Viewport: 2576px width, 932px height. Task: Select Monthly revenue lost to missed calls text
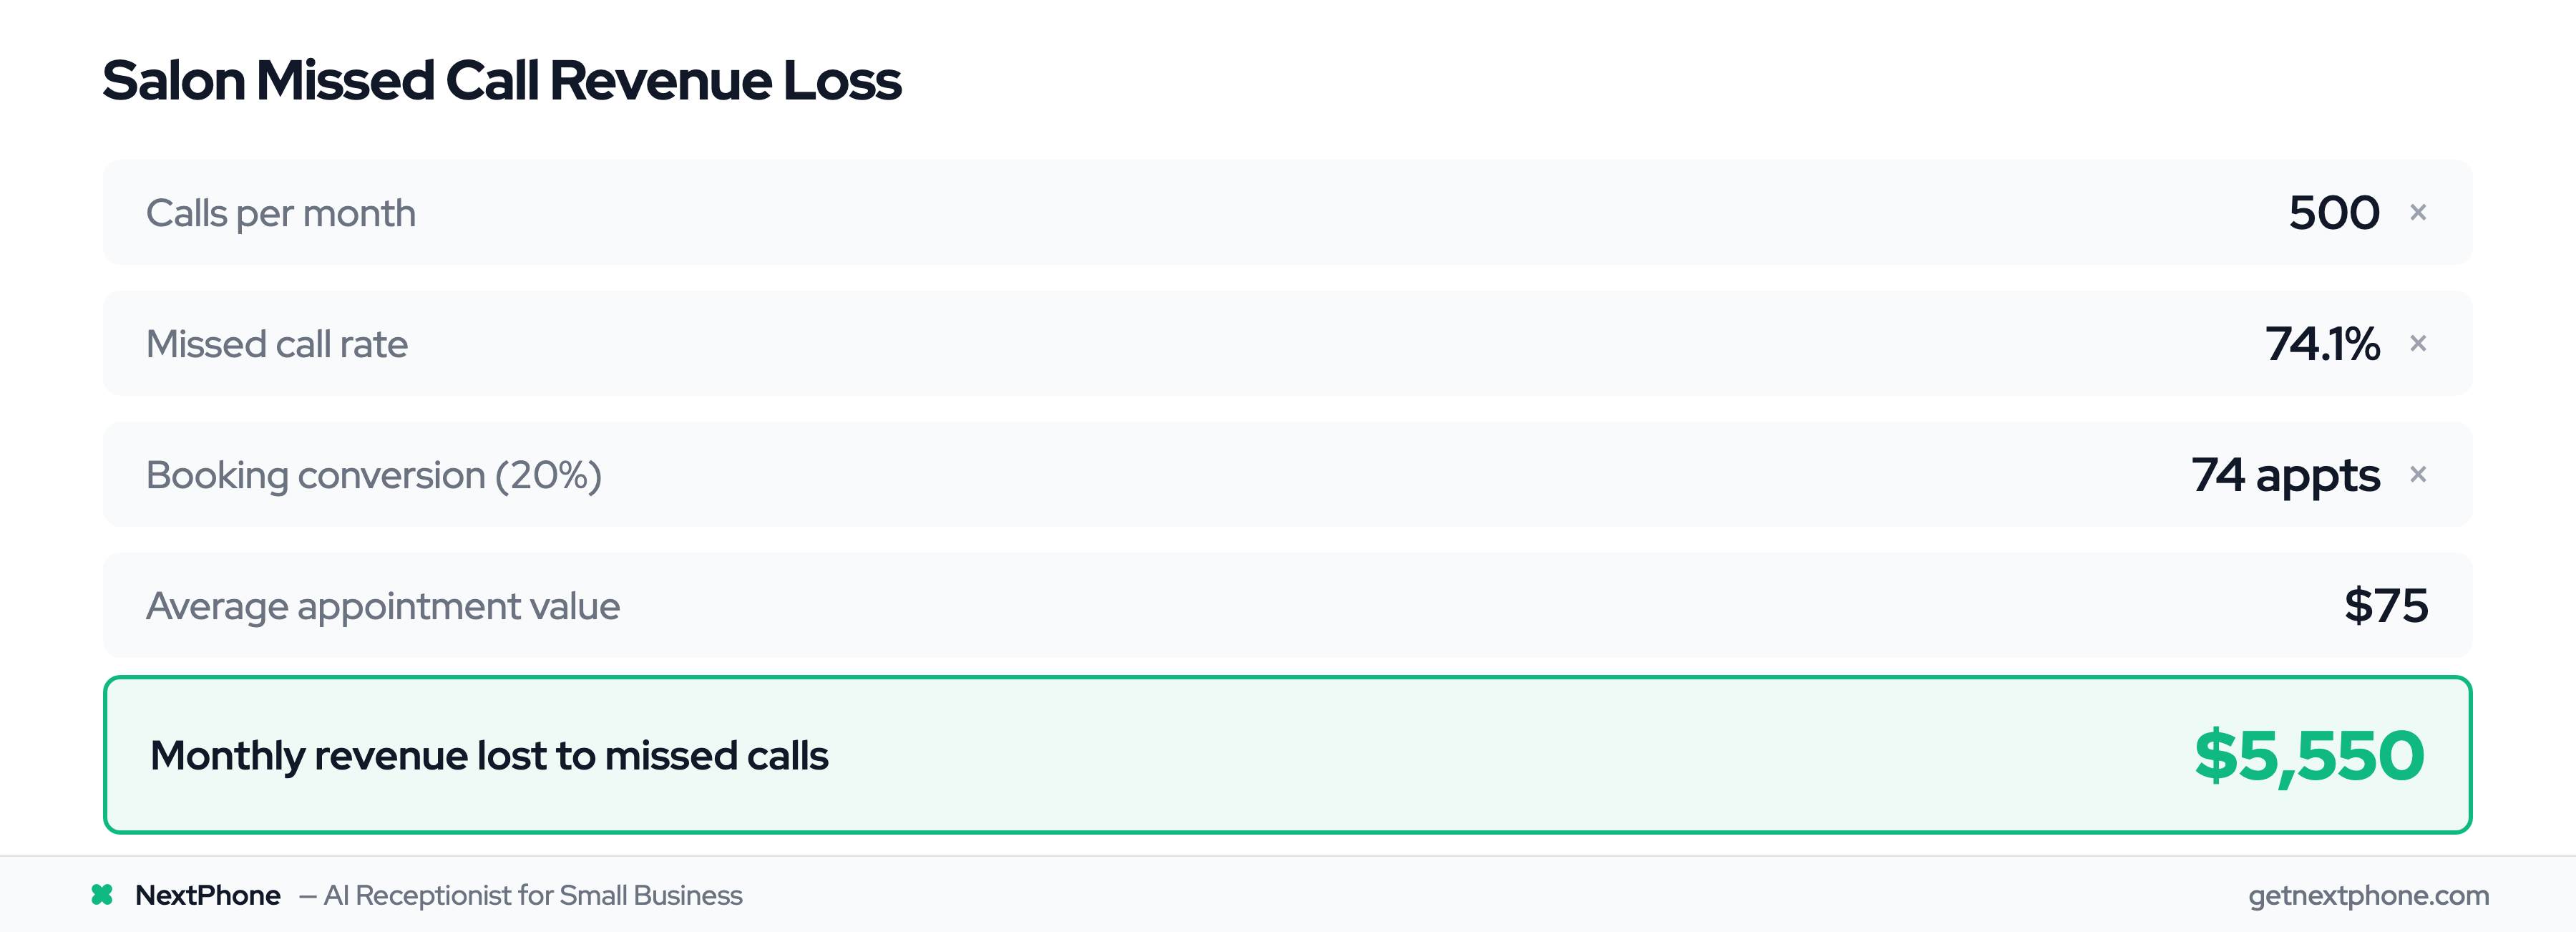tap(489, 756)
